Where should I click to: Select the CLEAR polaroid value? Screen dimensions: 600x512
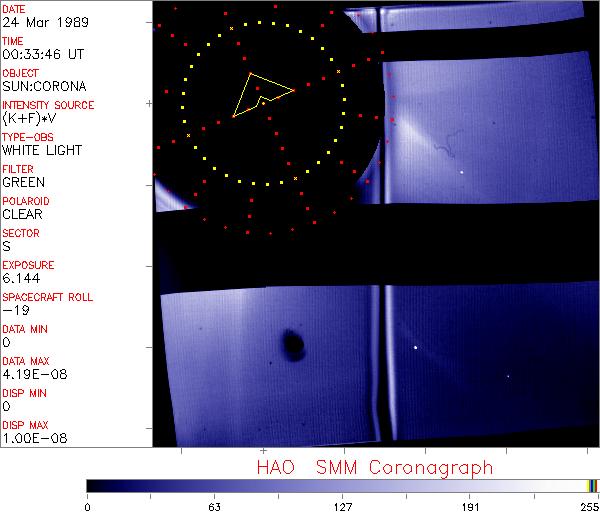tap(22, 214)
